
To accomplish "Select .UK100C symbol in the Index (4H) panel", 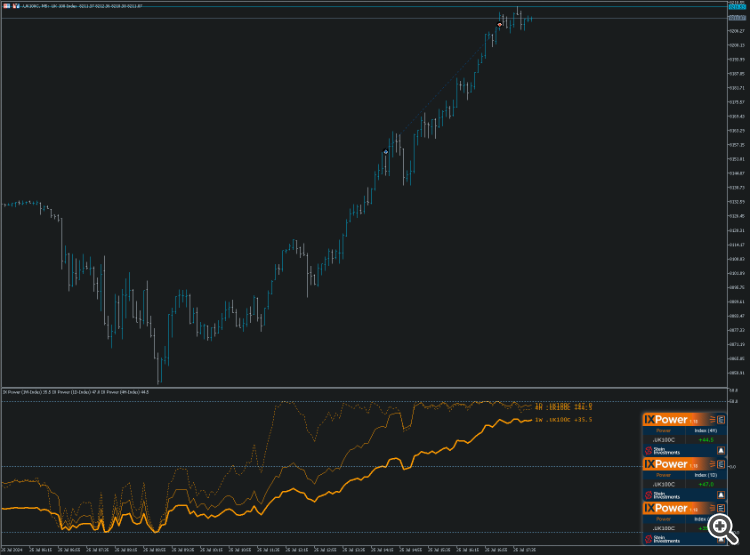I will click(663, 440).
